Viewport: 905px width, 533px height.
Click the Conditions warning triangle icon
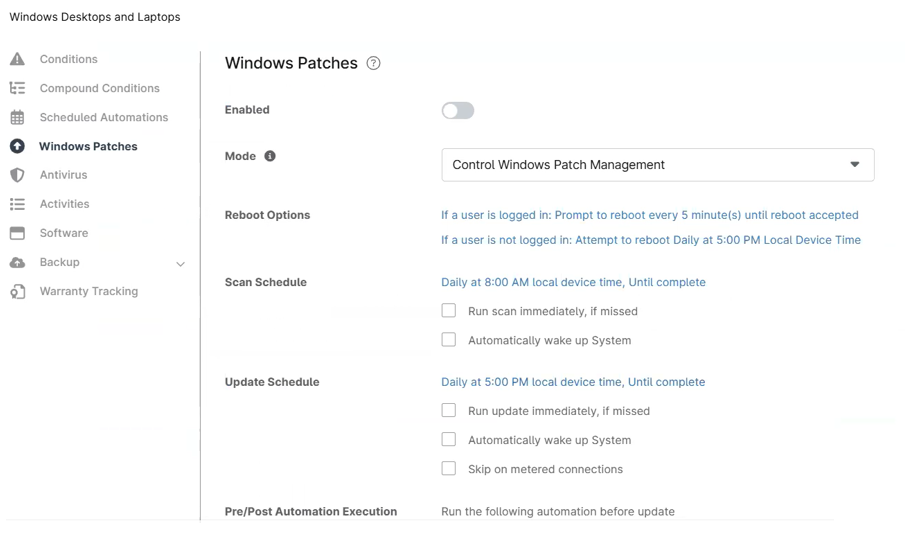(x=17, y=59)
